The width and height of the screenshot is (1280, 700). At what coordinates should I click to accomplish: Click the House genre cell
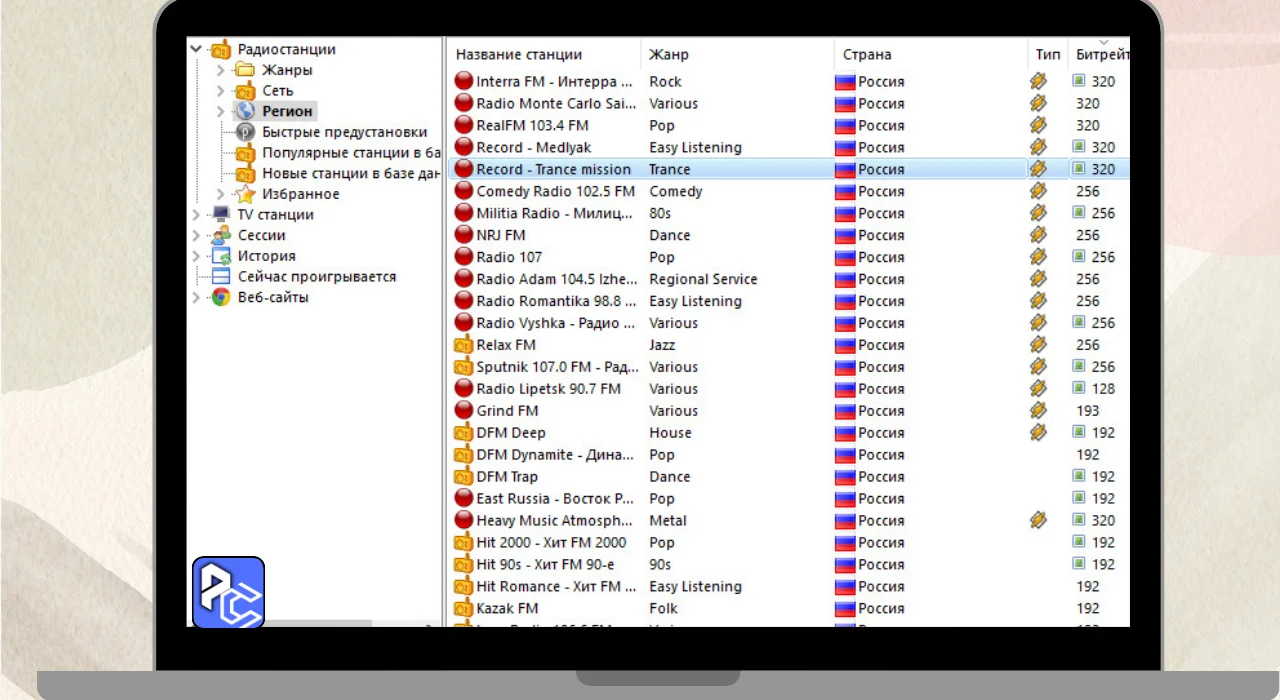(670, 433)
